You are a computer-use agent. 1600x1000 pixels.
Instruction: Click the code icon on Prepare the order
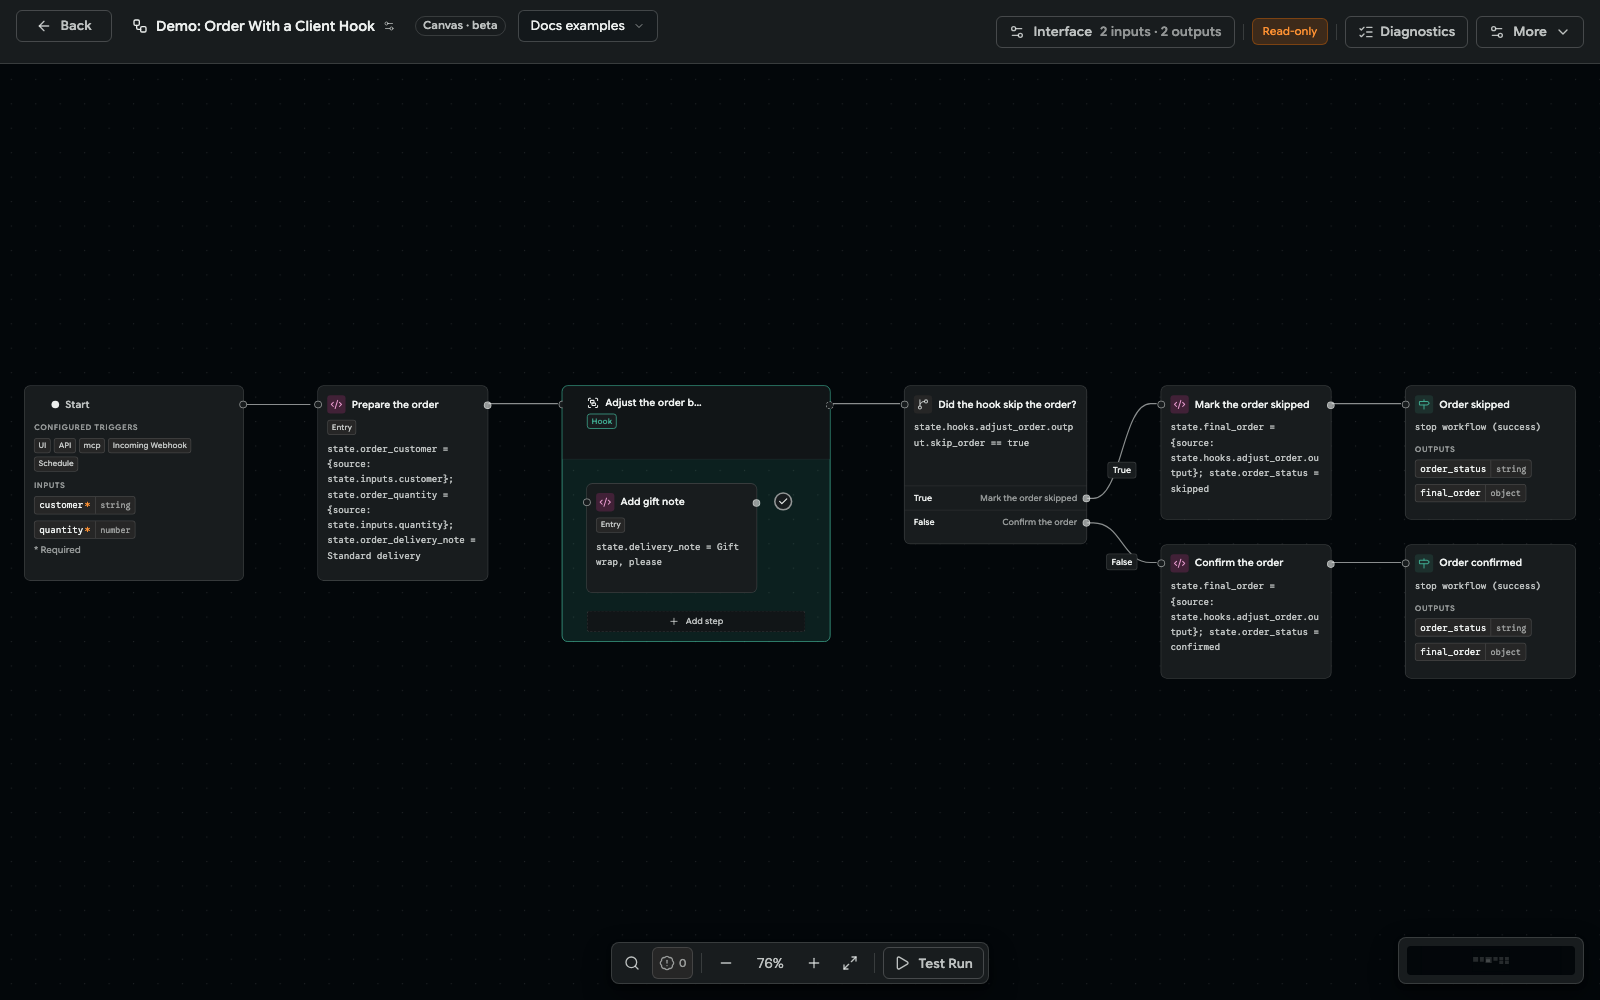(x=337, y=405)
